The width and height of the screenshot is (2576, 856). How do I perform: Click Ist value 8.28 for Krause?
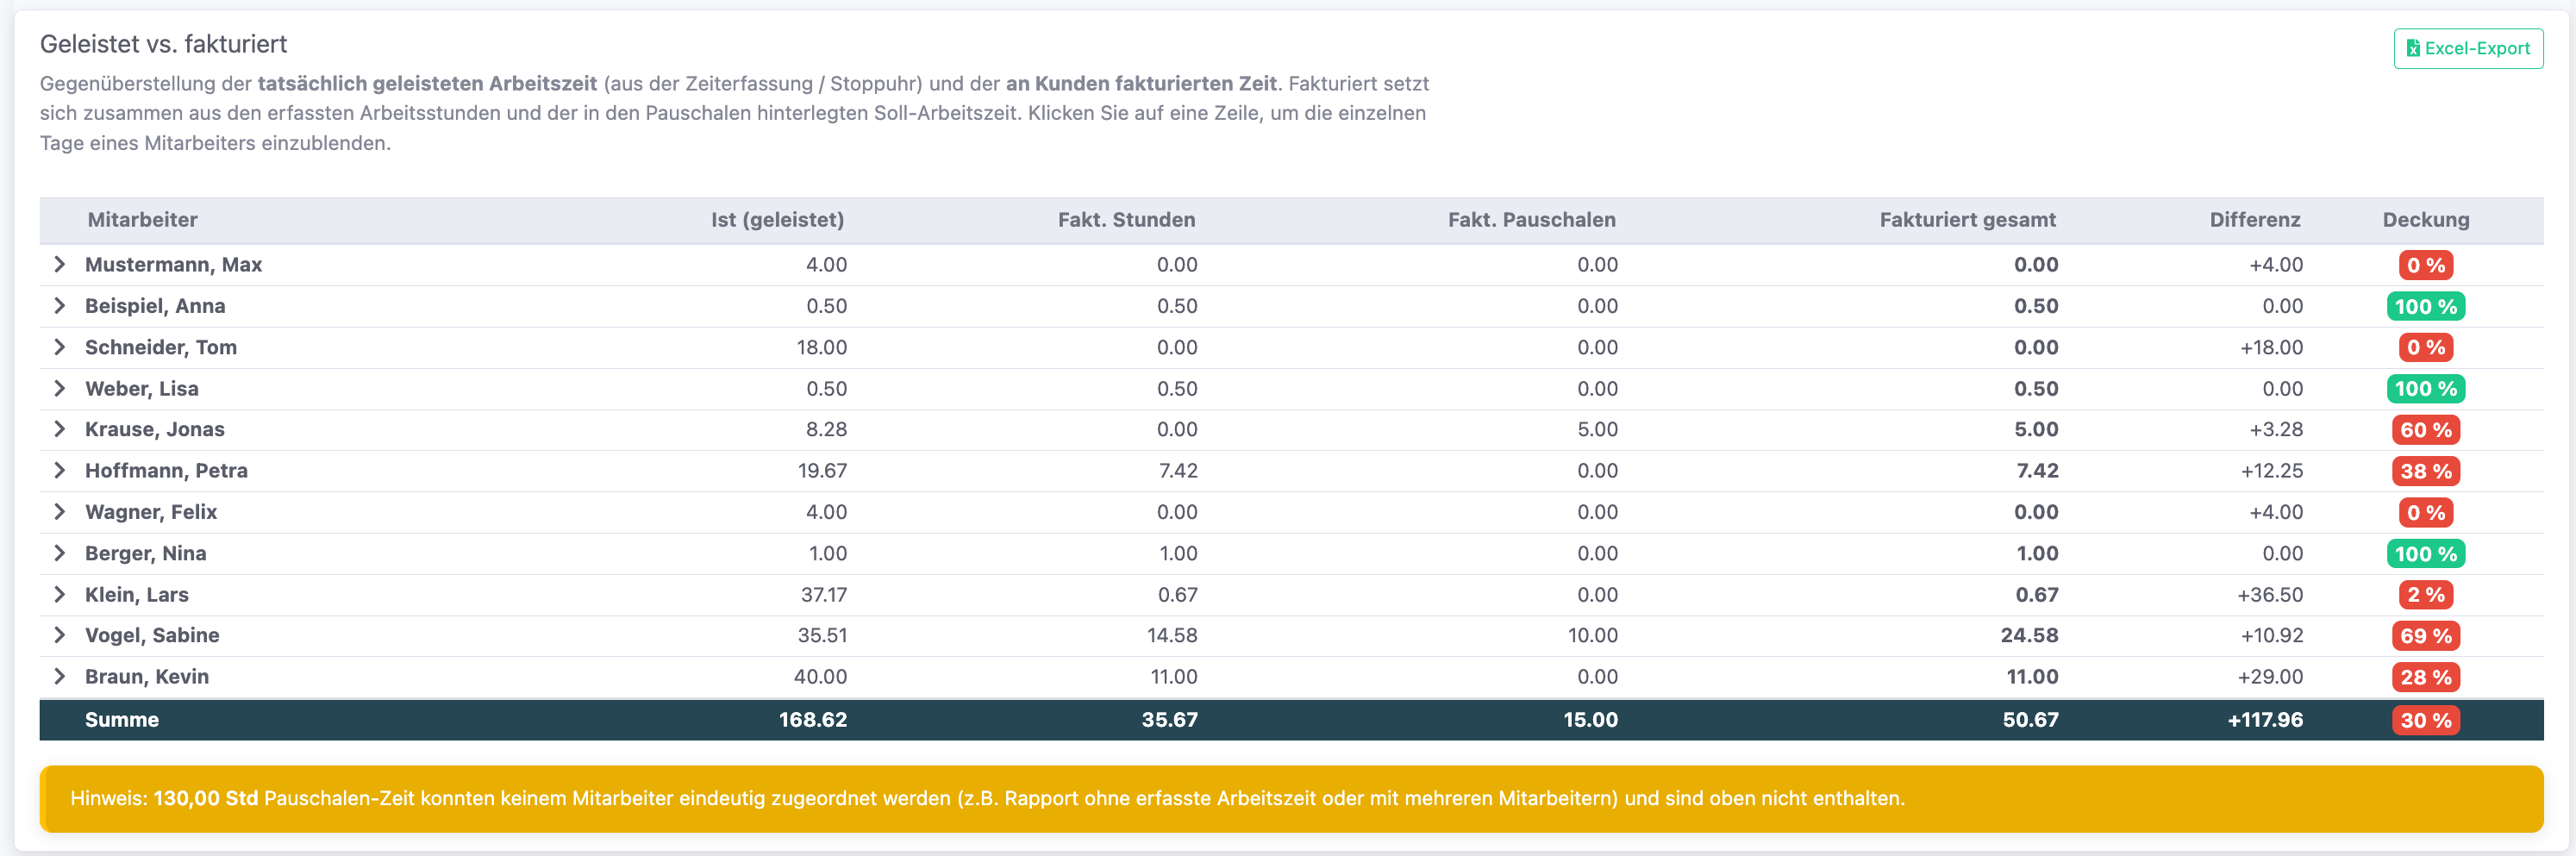coord(826,429)
